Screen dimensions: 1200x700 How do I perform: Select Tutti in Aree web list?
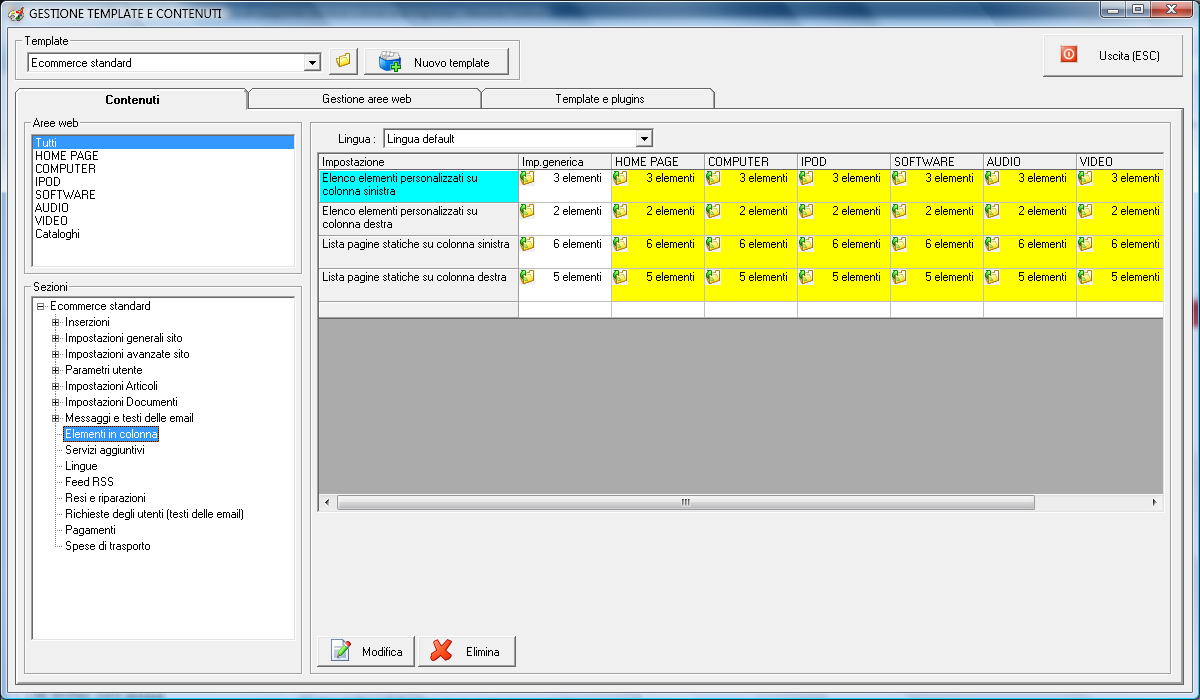click(x=163, y=143)
